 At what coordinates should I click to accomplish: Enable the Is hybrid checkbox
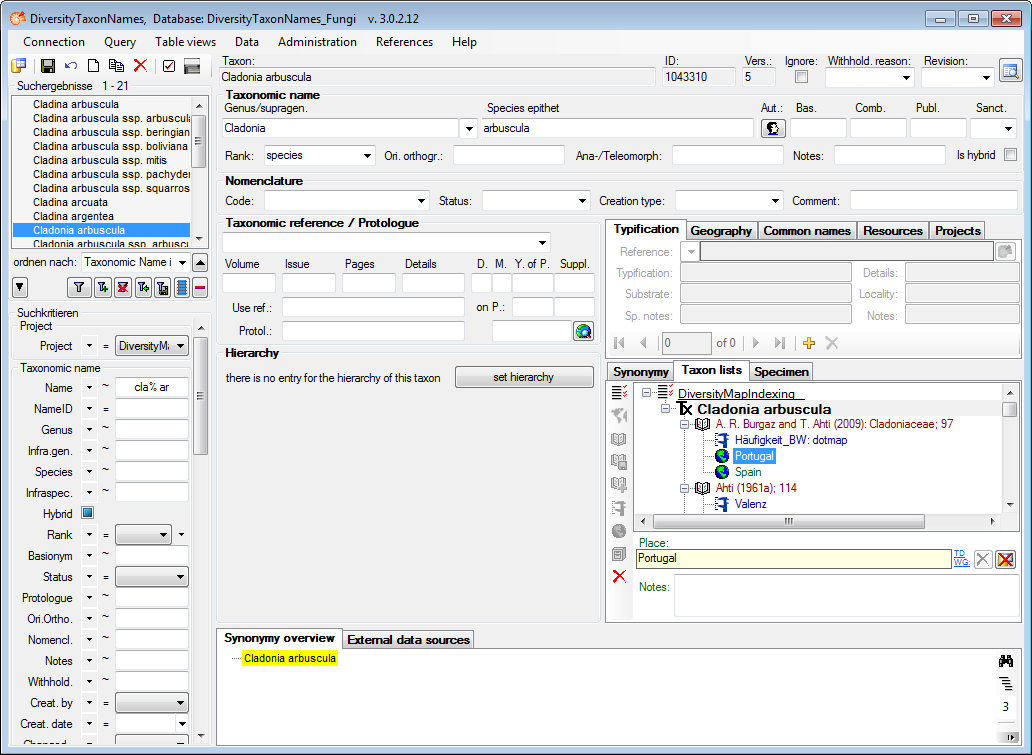1010,155
